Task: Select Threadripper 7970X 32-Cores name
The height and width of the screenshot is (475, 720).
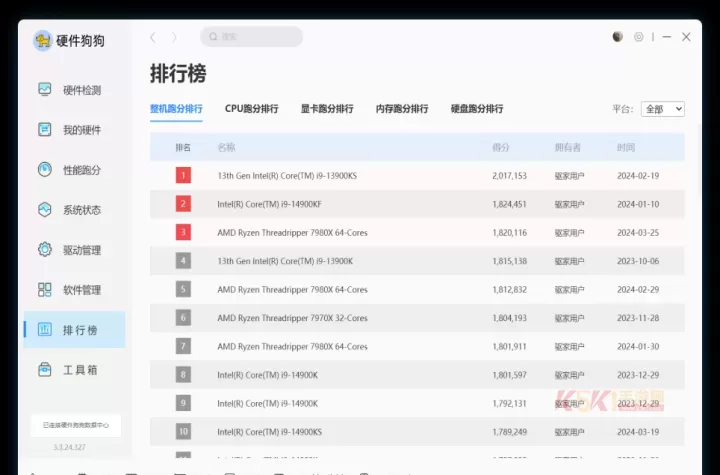Action: click(292, 318)
